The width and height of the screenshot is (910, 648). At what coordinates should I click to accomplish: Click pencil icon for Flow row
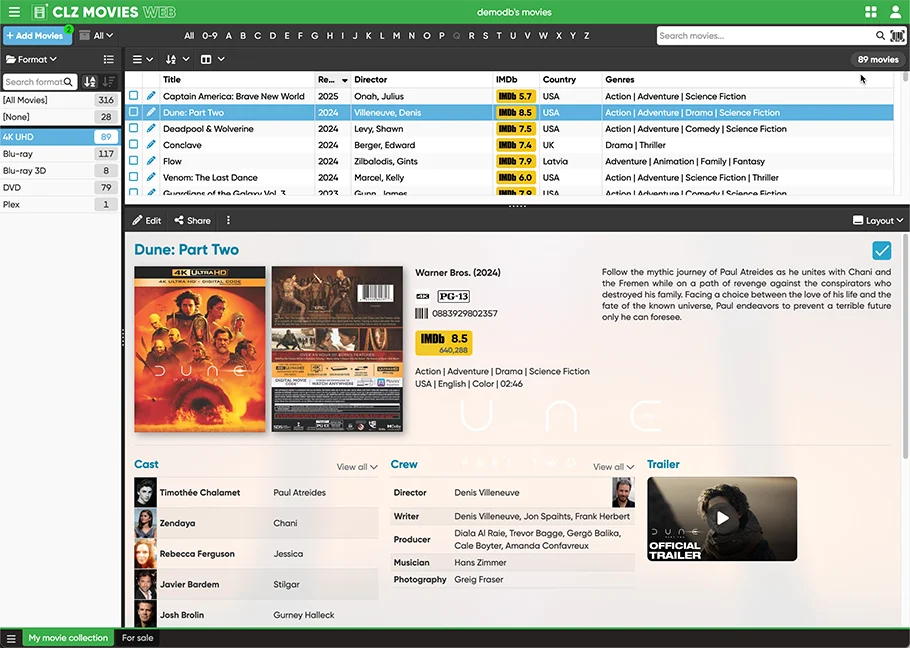click(151, 161)
